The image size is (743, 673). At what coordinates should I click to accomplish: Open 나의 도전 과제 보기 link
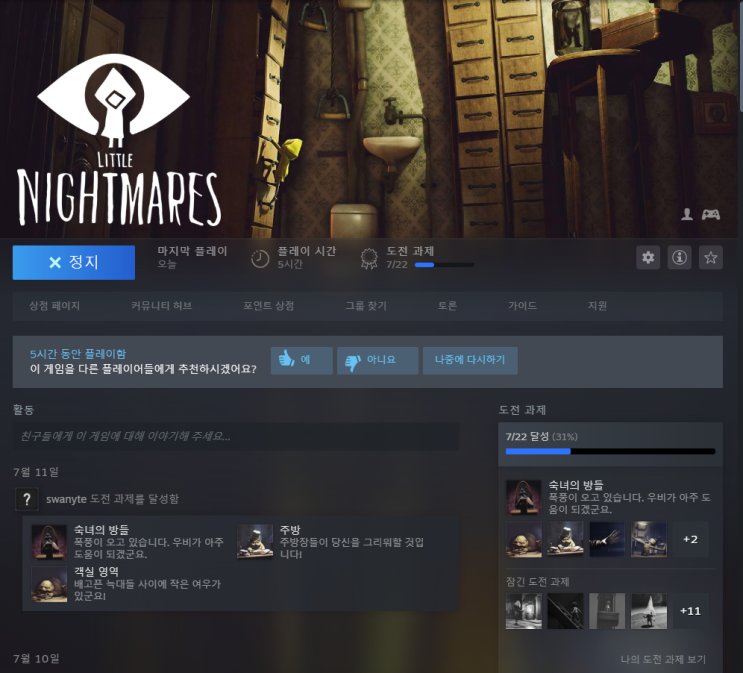pyautogui.click(x=663, y=659)
